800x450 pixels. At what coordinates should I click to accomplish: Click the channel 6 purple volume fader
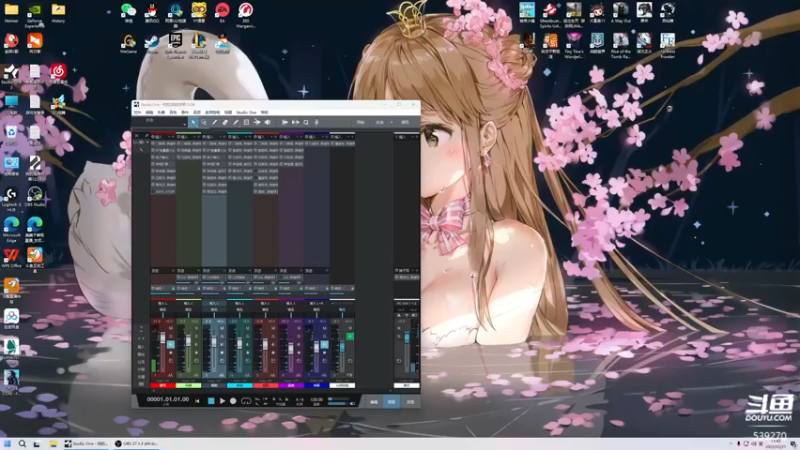(291, 349)
